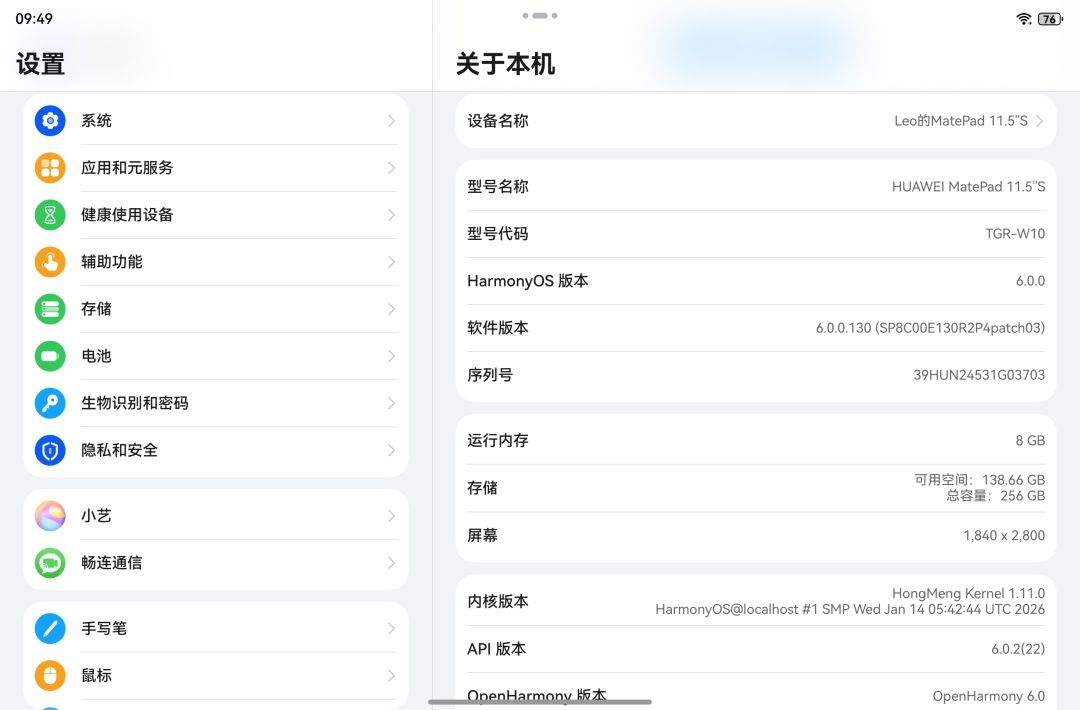Screen dimensions: 1080x710
Task: Tap the blue gear 系统 icon
Action: [50, 121]
